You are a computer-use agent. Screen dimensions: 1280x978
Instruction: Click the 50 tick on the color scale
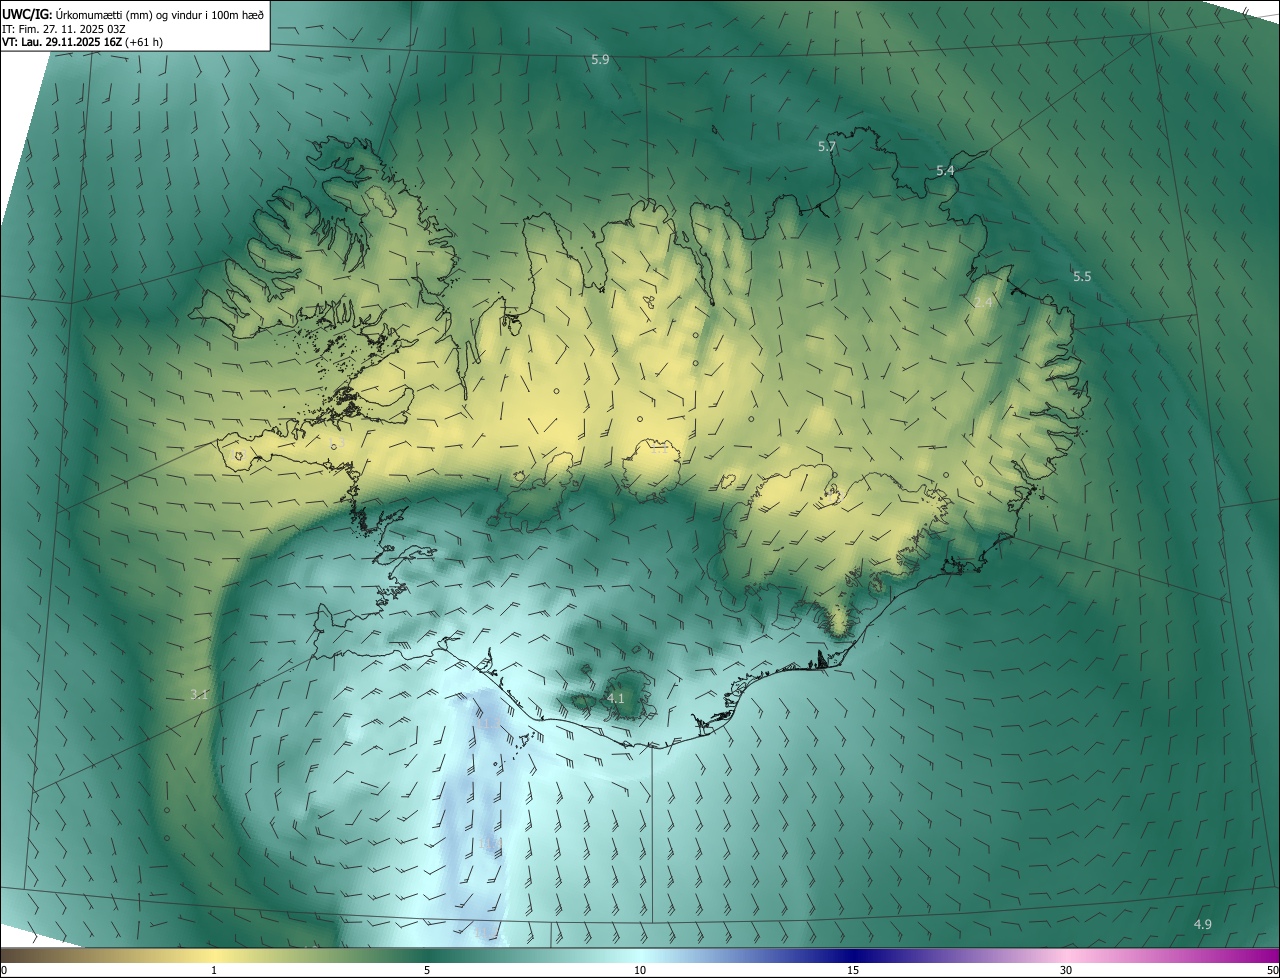tap(1272, 970)
